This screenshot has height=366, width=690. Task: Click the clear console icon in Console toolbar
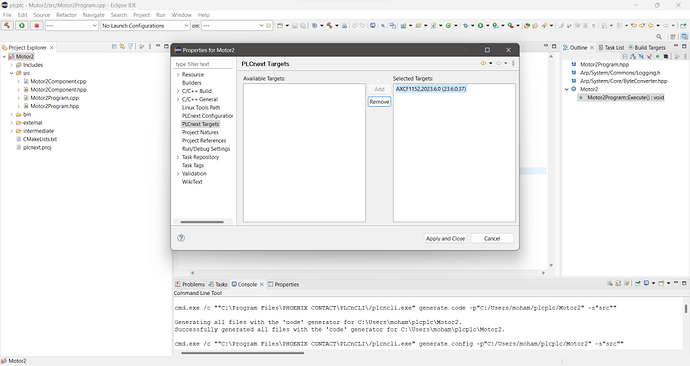click(x=610, y=283)
